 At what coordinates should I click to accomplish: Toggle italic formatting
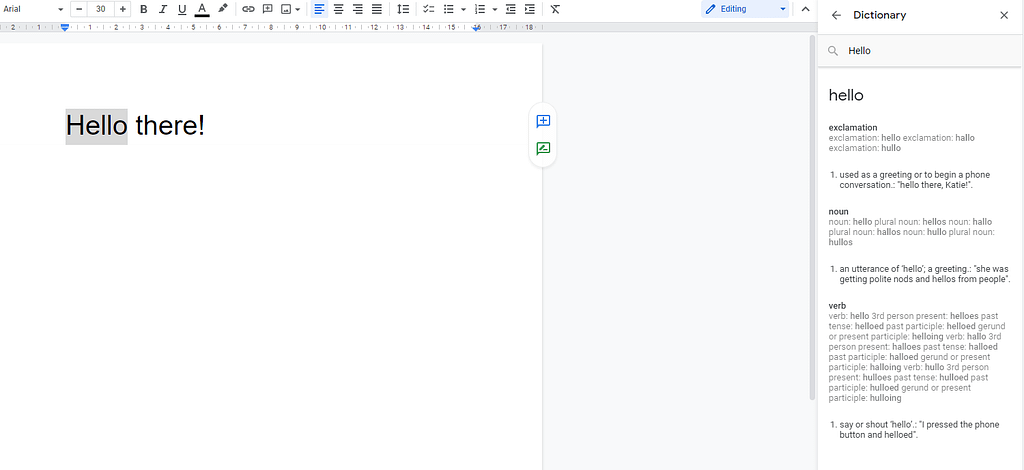tap(162, 9)
